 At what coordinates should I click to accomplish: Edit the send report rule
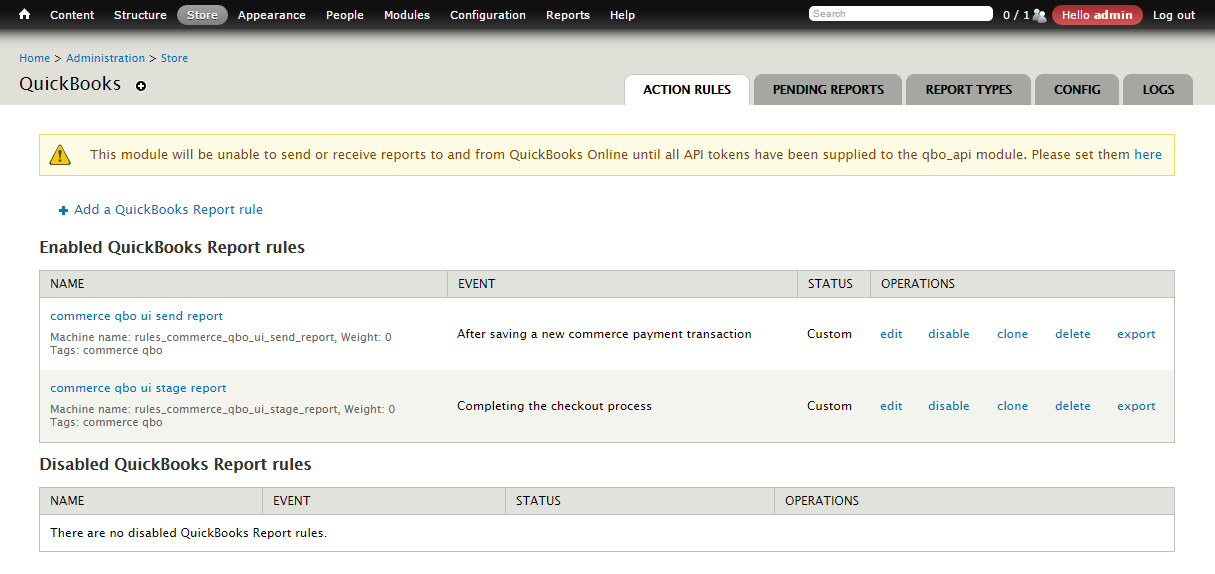891,334
